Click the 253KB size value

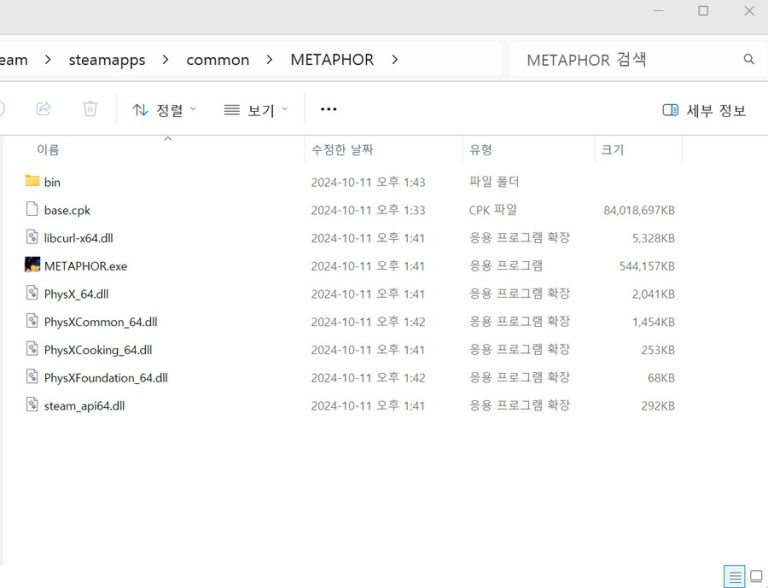(x=658, y=350)
